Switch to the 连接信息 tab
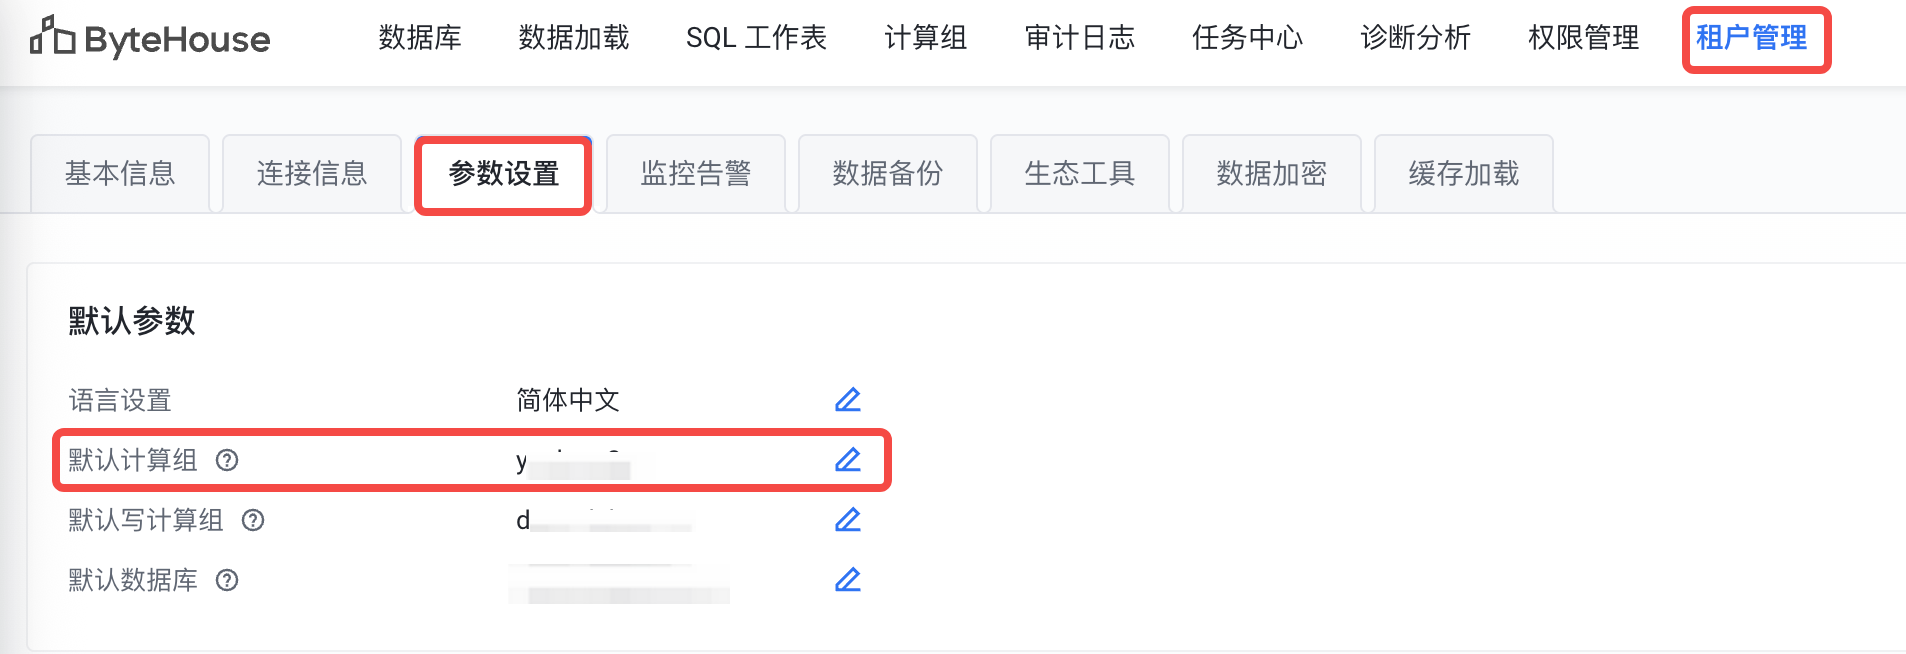Viewport: 1906px width, 654px height. tap(312, 174)
